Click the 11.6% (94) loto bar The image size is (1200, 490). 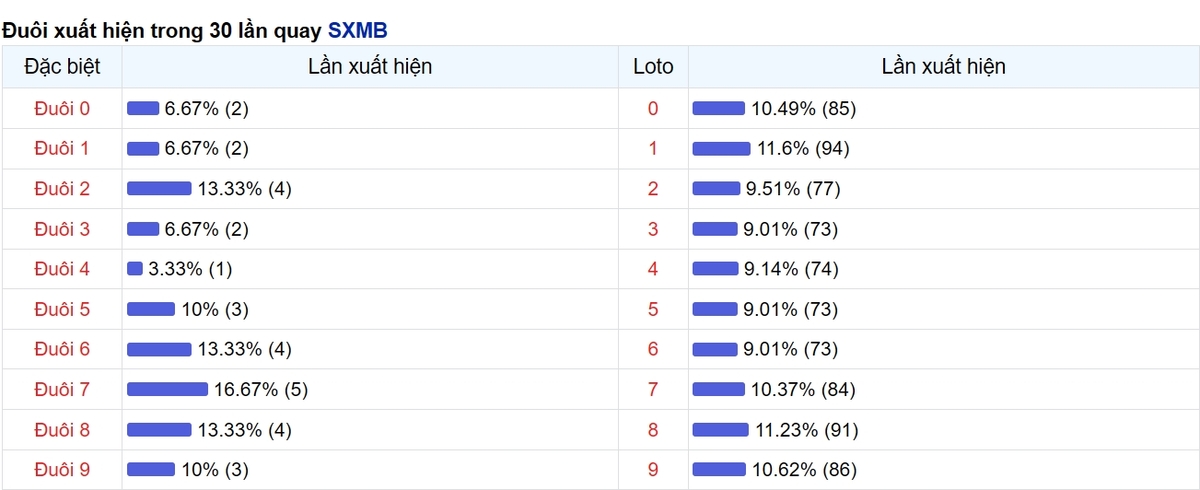coord(721,148)
